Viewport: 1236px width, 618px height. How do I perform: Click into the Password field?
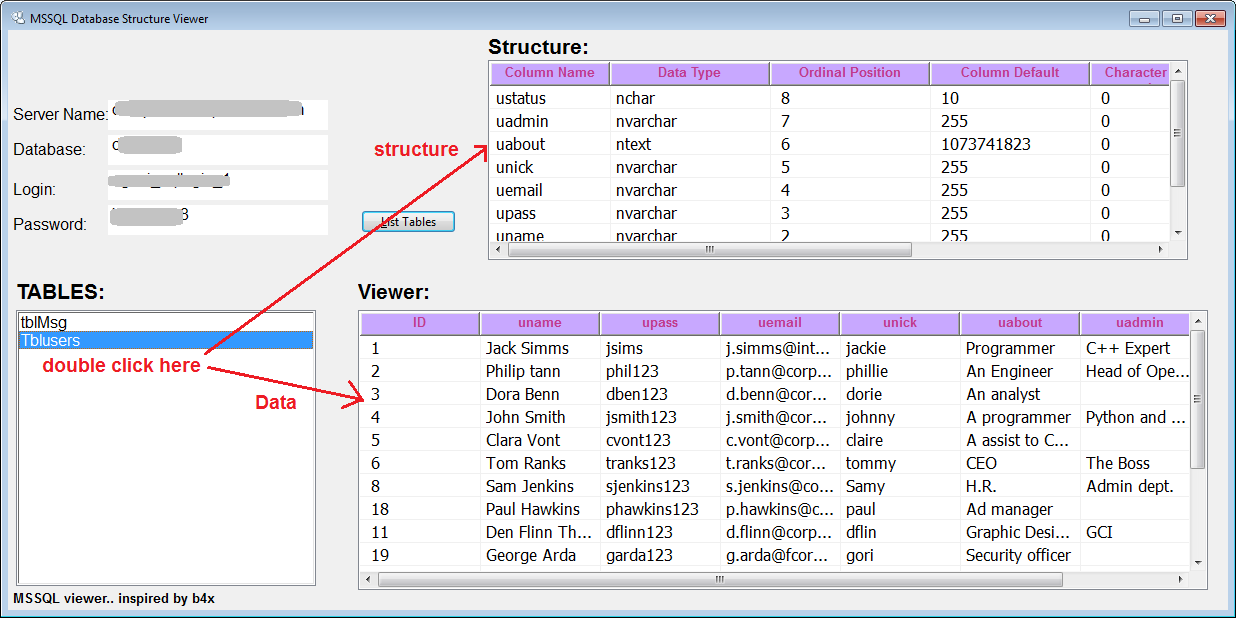(218, 220)
